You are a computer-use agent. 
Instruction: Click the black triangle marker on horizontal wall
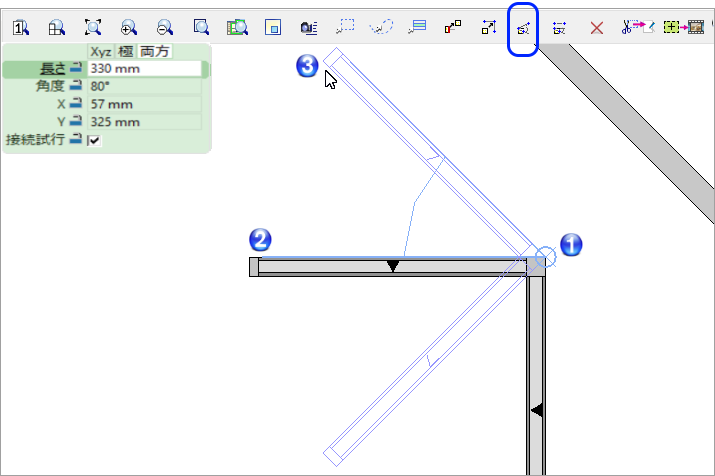tap(393, 266)
